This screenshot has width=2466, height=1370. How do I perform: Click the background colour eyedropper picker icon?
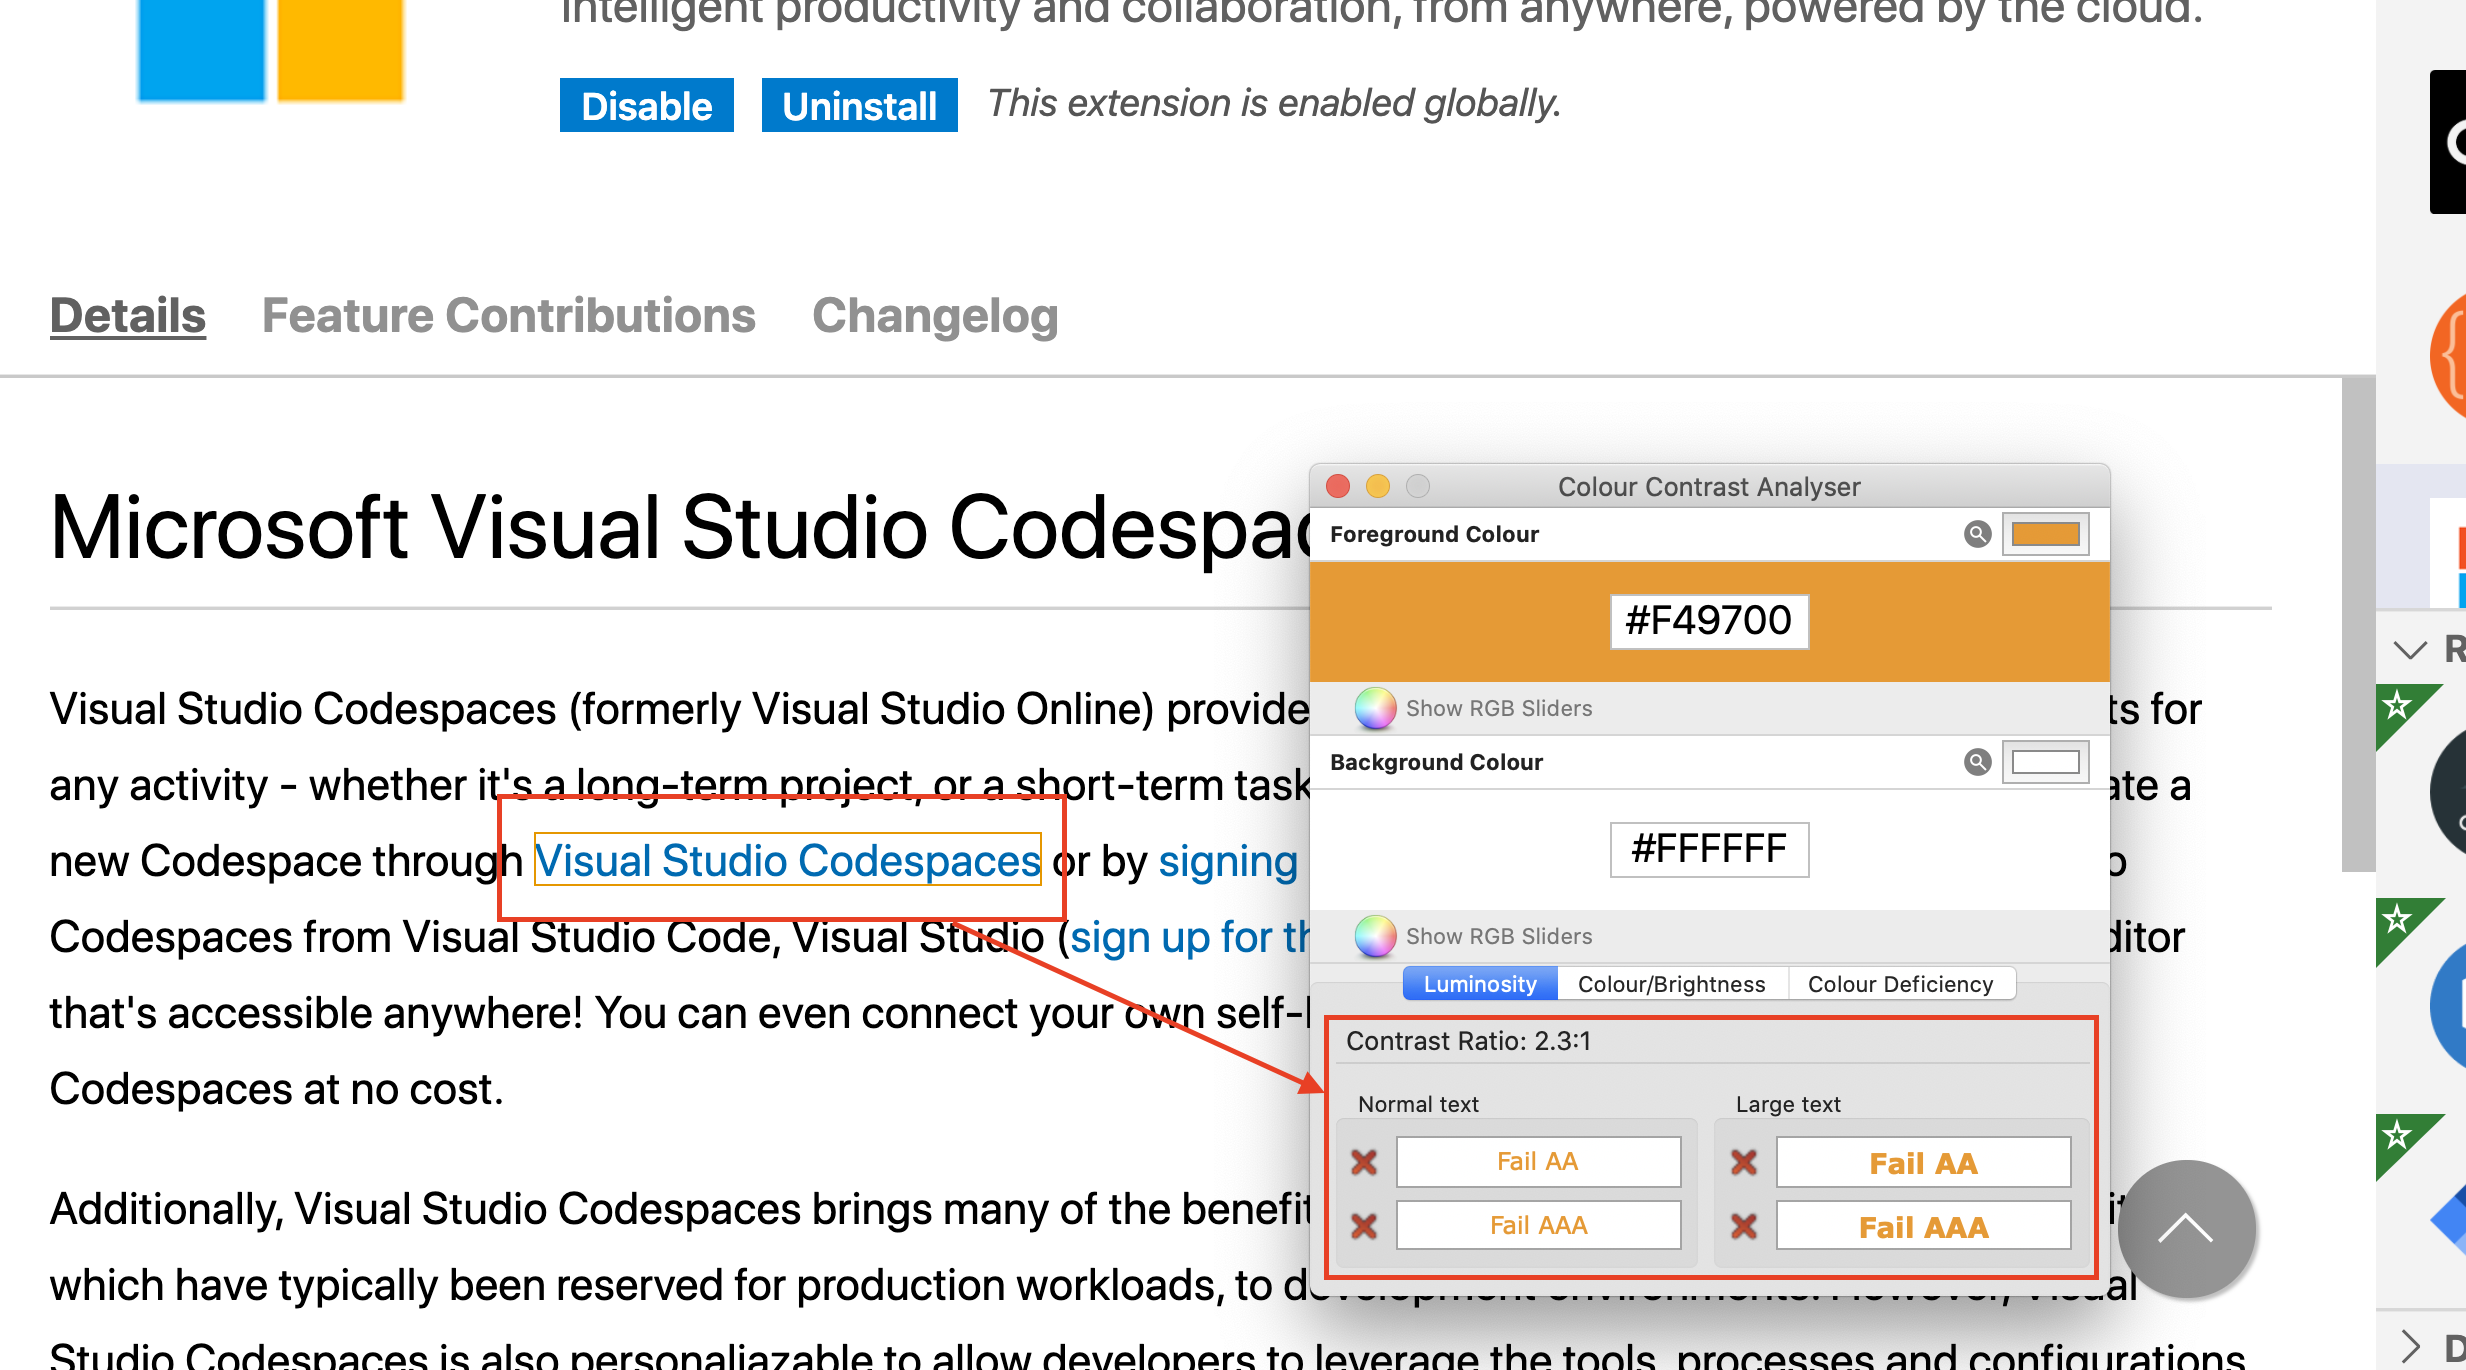pyautogui.click(x=1978, y=762)
